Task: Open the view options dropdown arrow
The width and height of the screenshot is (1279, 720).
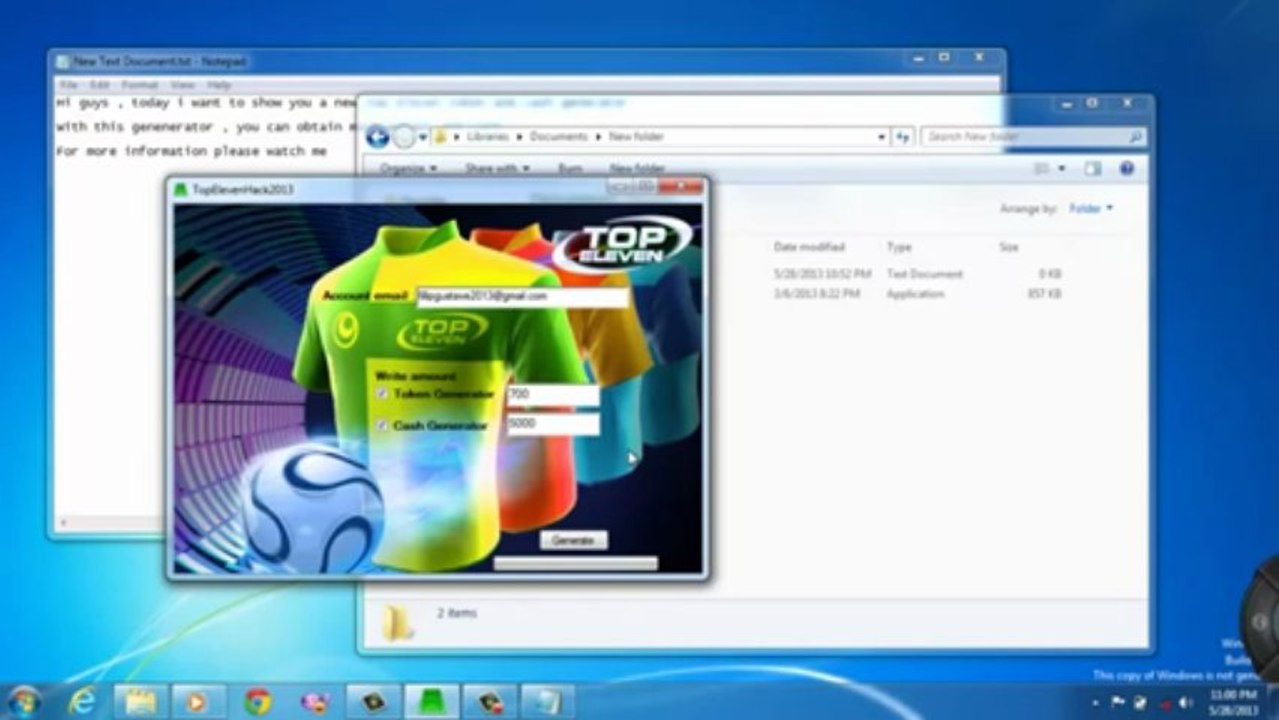Action: (x=1061, y=169)
